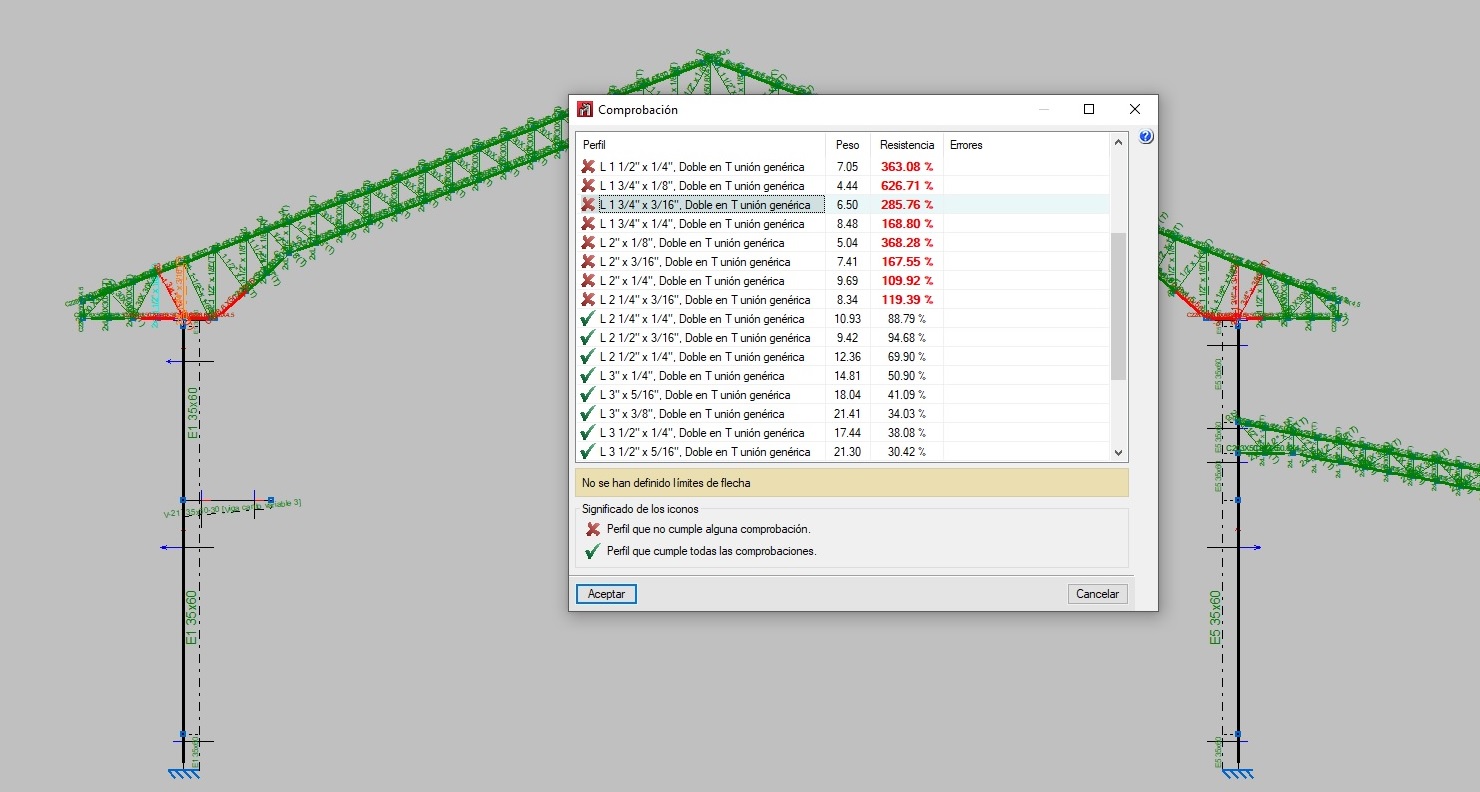Screen dimensions: 1480x792
Task: Click the pass icon on the L 3" x 5/16" row
Action: tap(588, 395)
